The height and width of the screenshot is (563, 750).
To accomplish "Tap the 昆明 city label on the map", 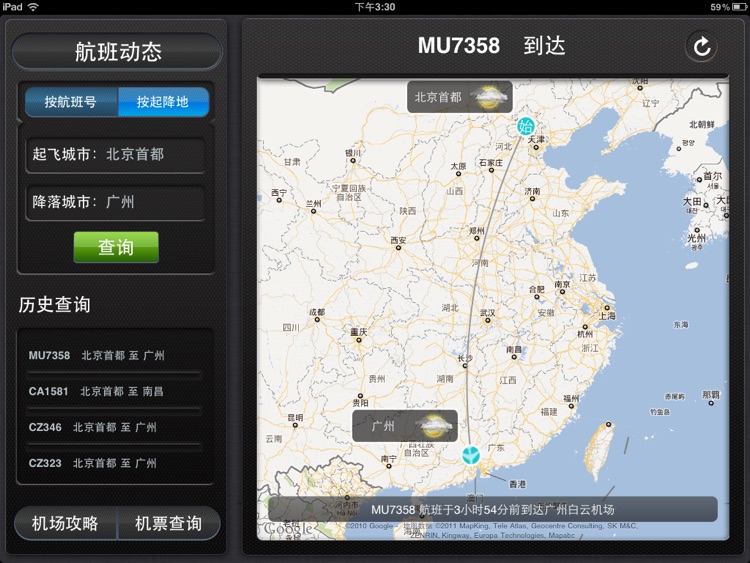I will [x=295, y=417].
